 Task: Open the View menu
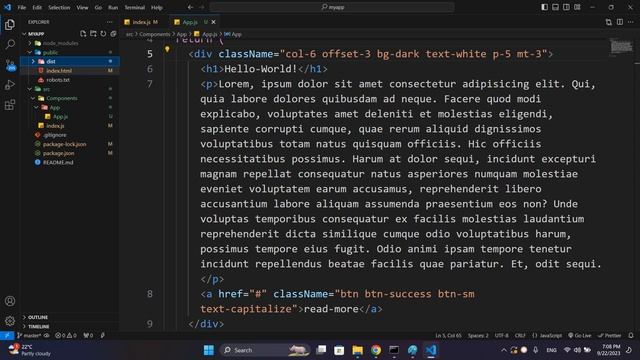pos(82,7)
